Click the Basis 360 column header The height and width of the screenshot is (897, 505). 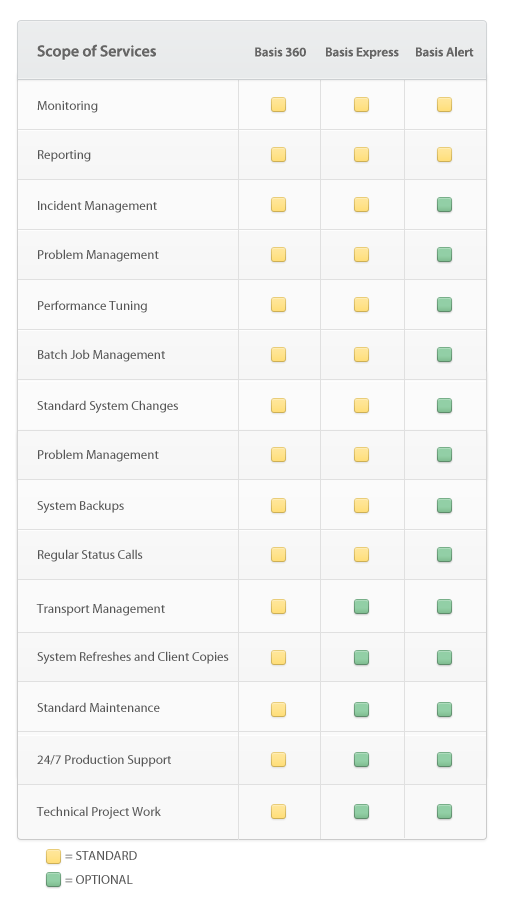[x=280, y=52]
